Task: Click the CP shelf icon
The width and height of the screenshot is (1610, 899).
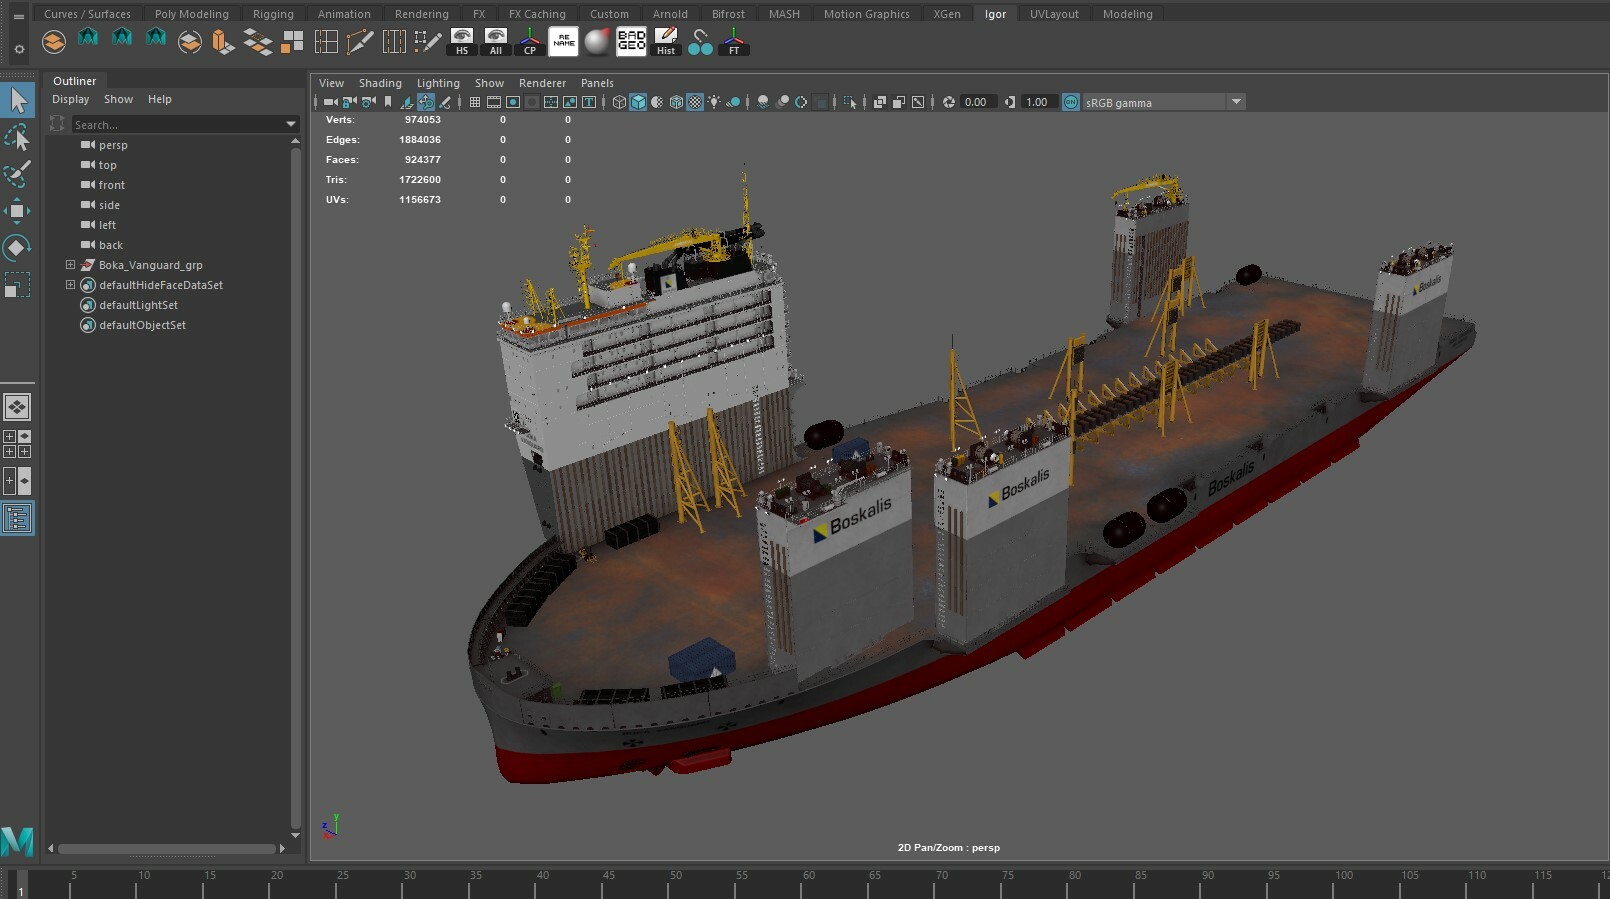Action: (x=530, y=41)
